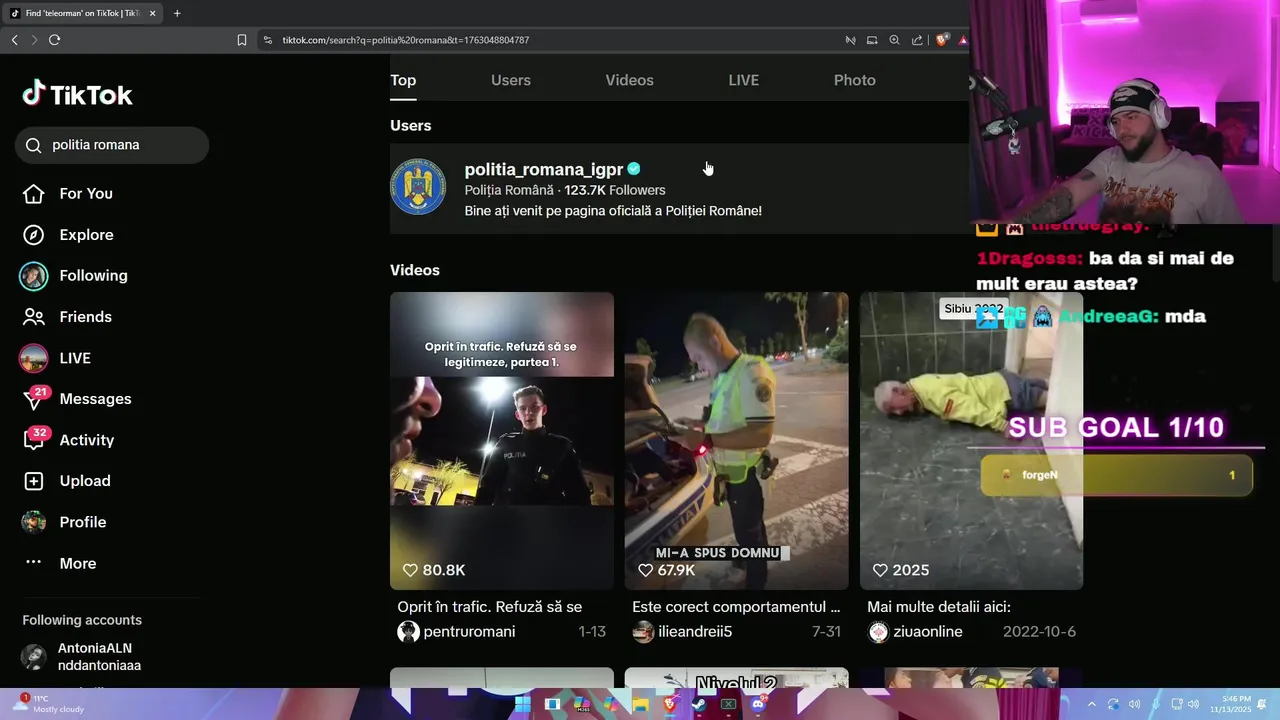Click the For You label
1280x720 pixels.
pyautogui.click(x=86, y=194)
